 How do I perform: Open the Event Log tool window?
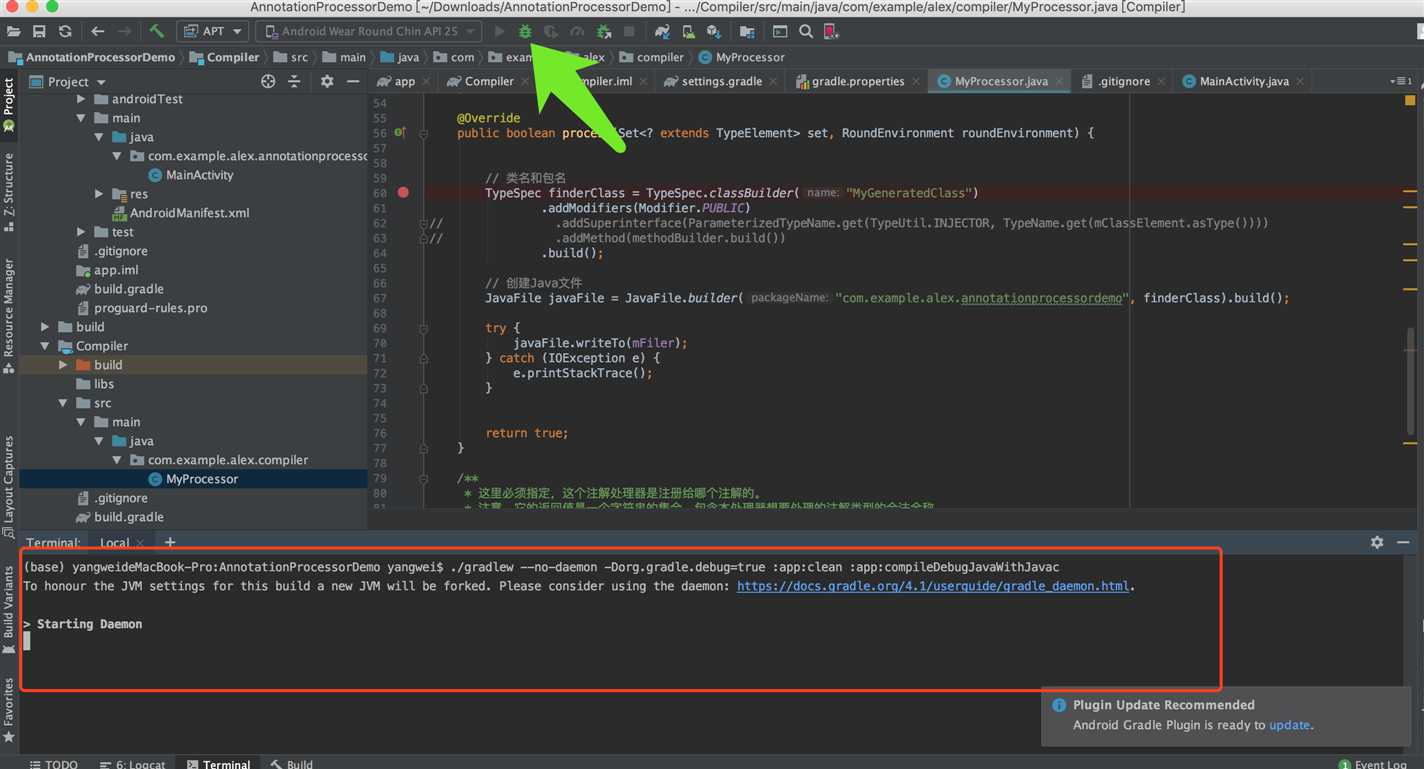click(1373, 764)
